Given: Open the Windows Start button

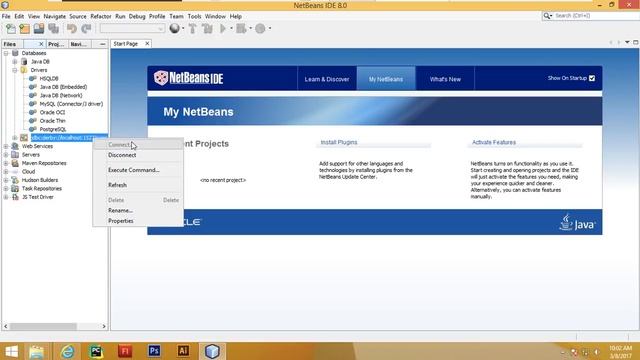Looking at the screenshot, I should tap(11, 351).
